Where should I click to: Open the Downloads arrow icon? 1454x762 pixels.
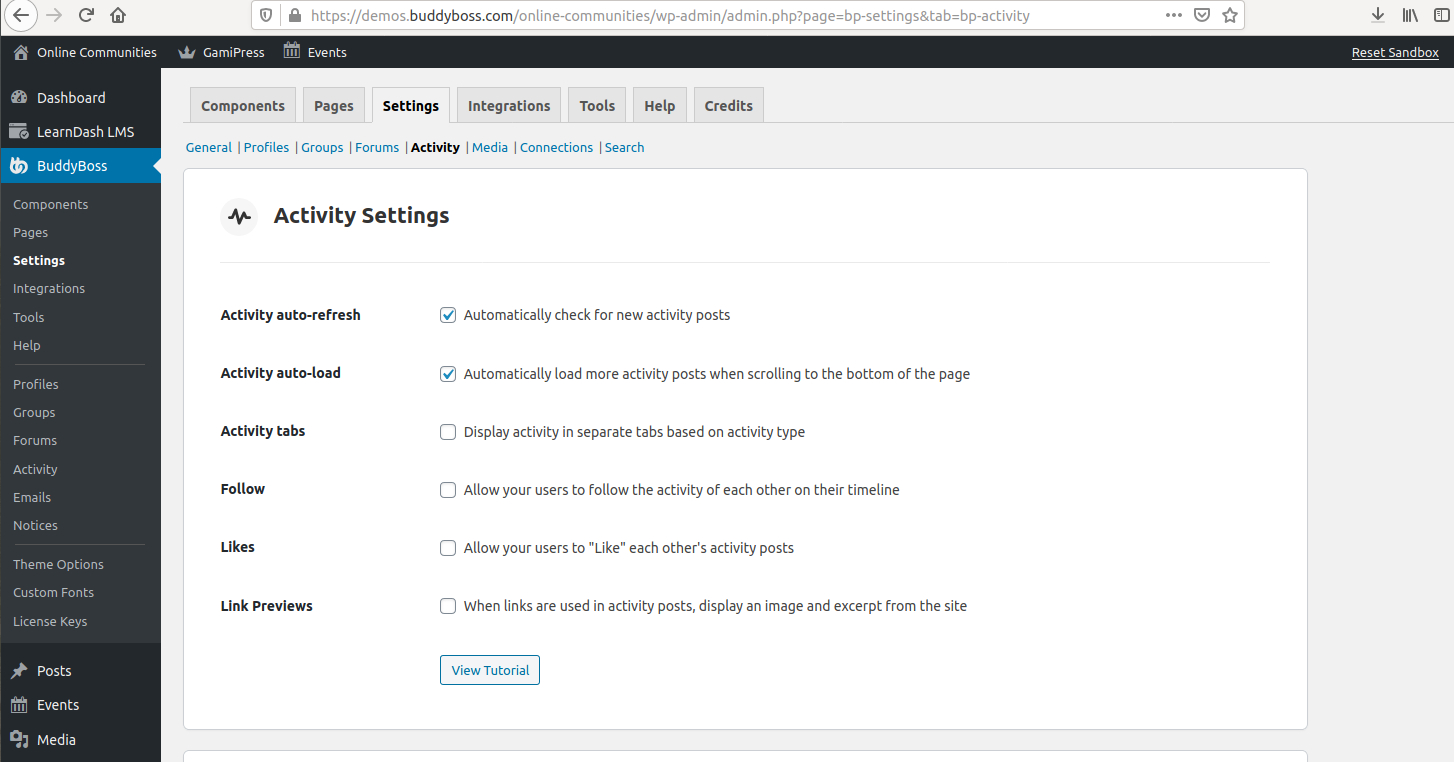1378,15
